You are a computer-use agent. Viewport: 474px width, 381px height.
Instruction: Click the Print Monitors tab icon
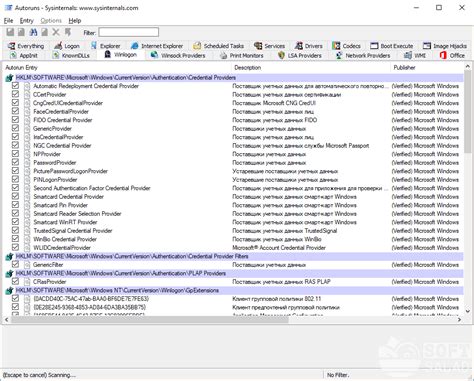point(223,55)
